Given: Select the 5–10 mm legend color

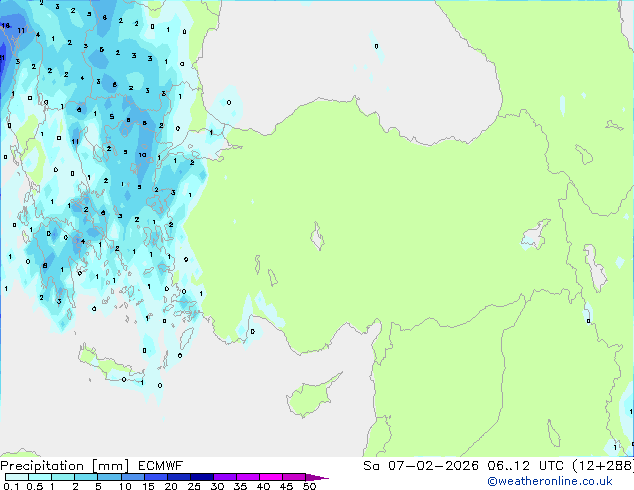Looking at the screenshot, I should [109, 477].
